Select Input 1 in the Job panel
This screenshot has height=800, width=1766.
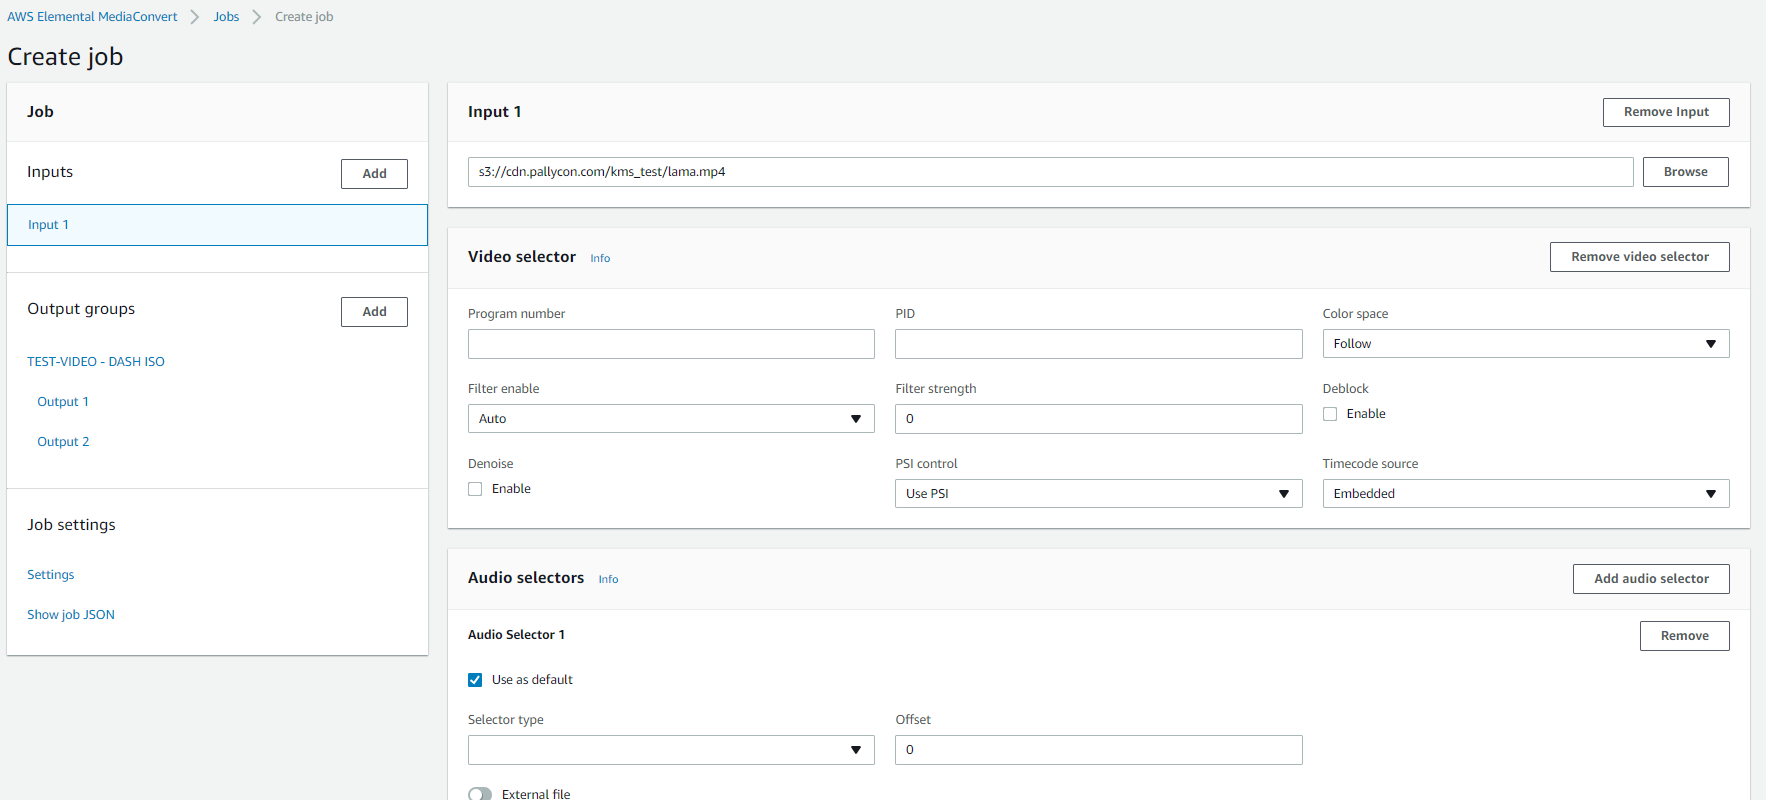tap(217, 225)
